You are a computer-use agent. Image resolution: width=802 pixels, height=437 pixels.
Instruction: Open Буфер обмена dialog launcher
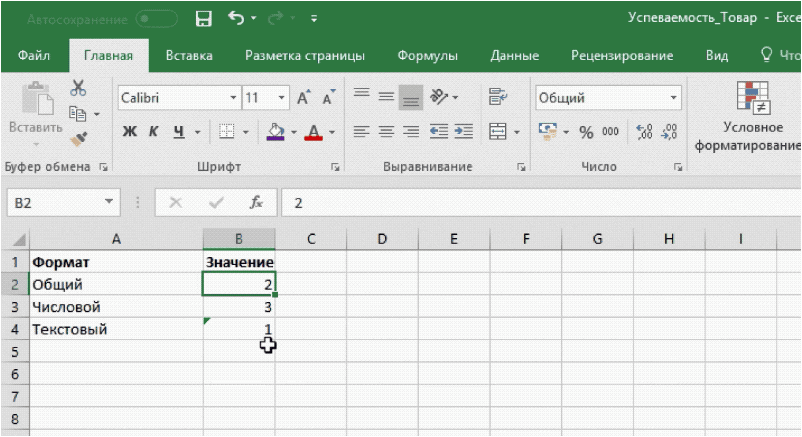click(x=103, y=167)
